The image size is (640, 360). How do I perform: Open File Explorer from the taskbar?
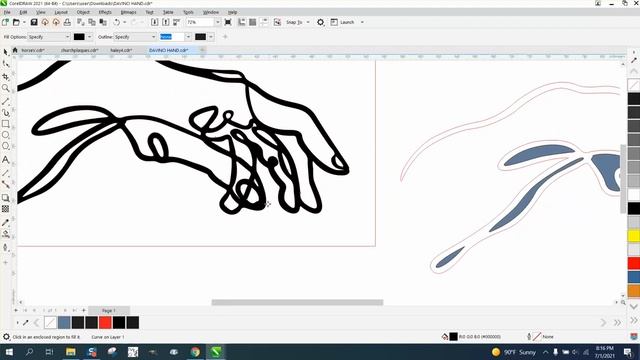point(71,352)
